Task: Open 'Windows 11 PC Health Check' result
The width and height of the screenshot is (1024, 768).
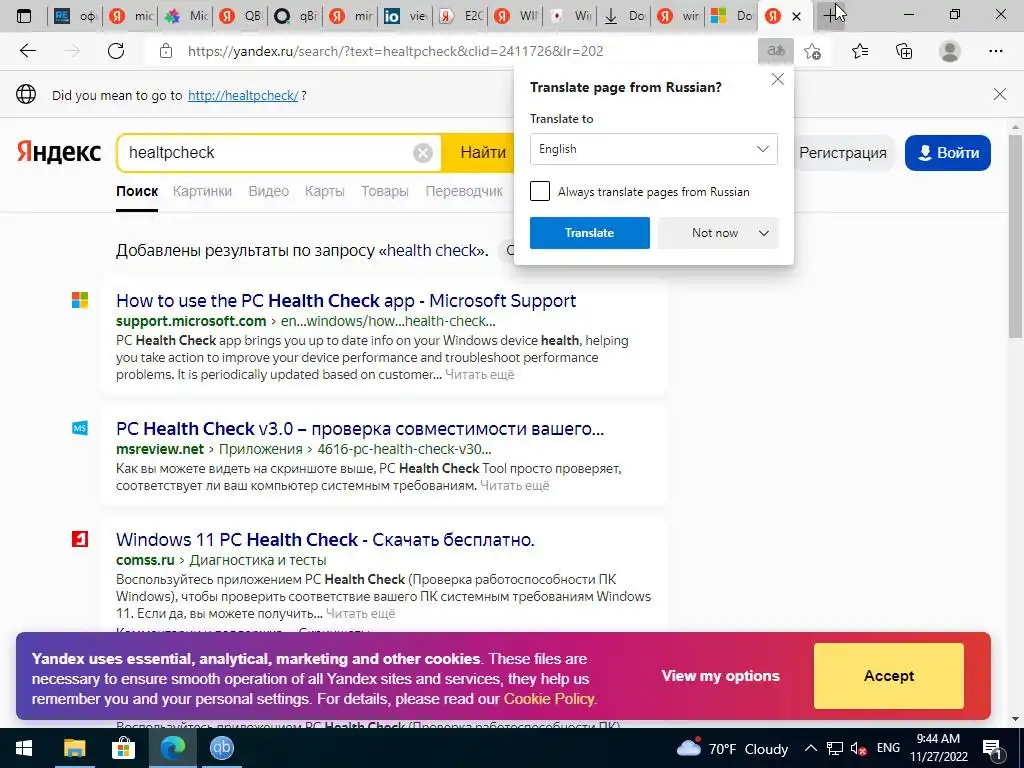Action: coord(325,540)
